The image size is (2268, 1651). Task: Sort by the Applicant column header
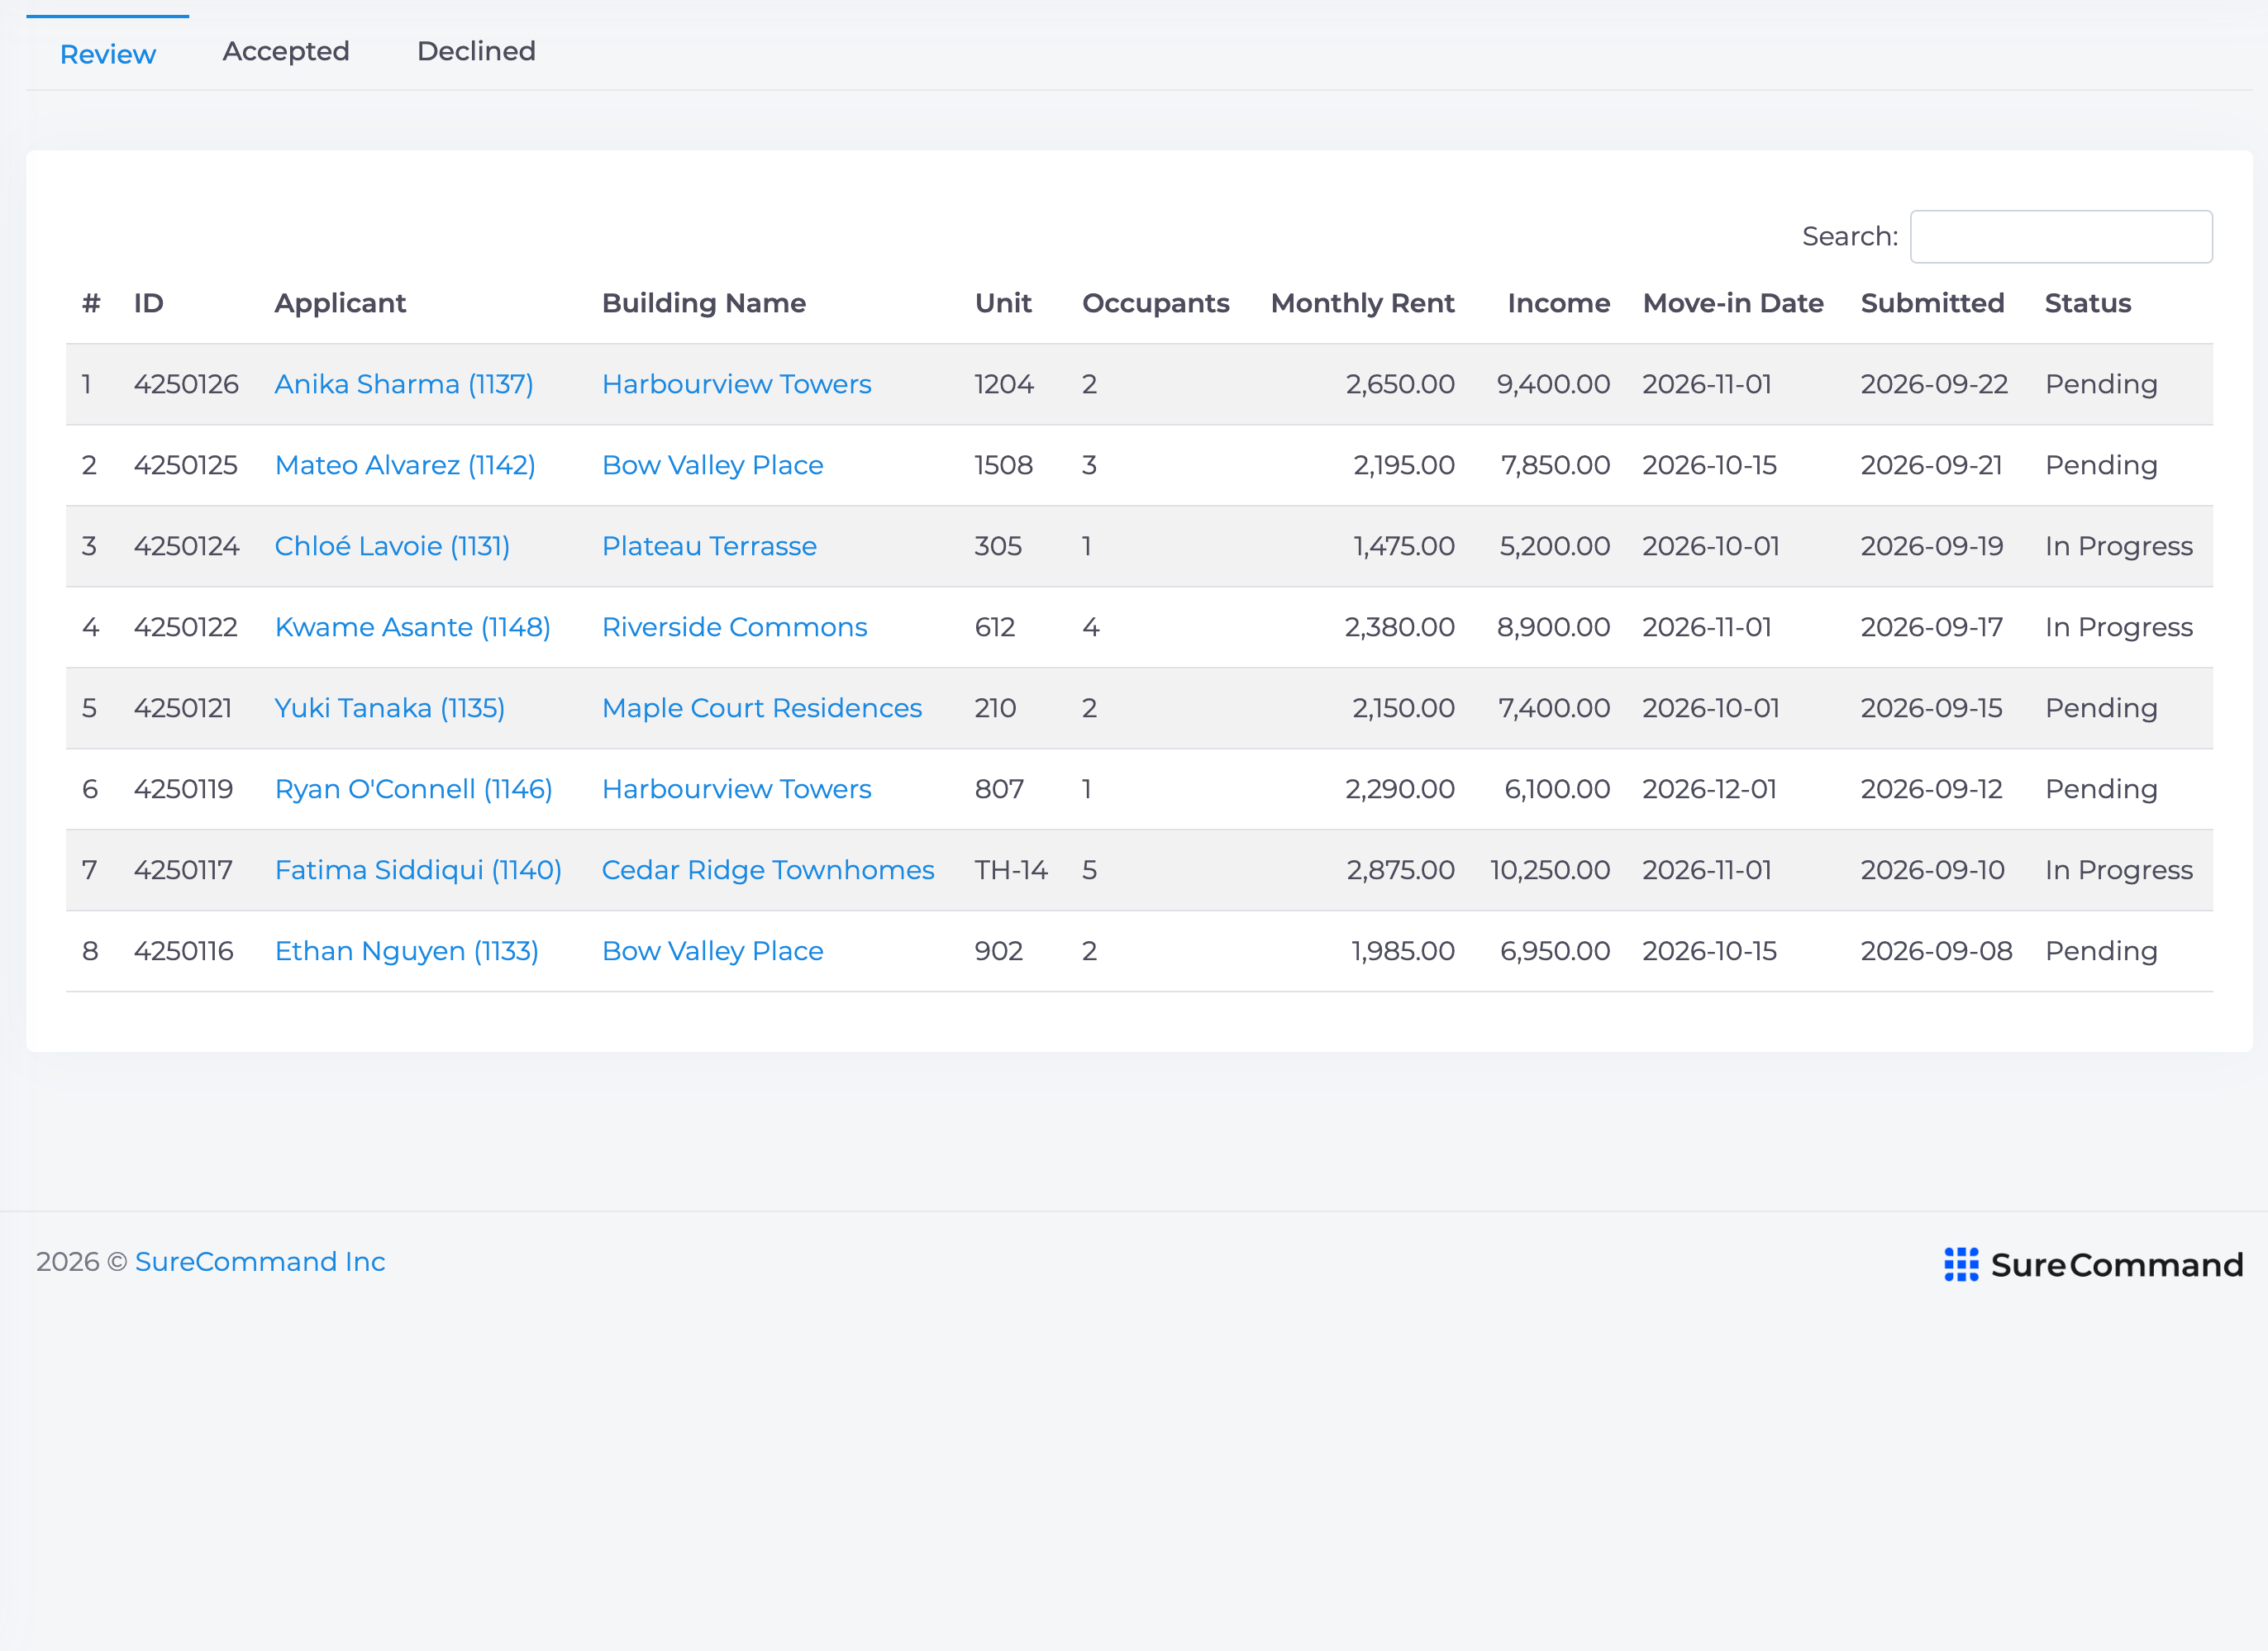click(x=340, y=303)
